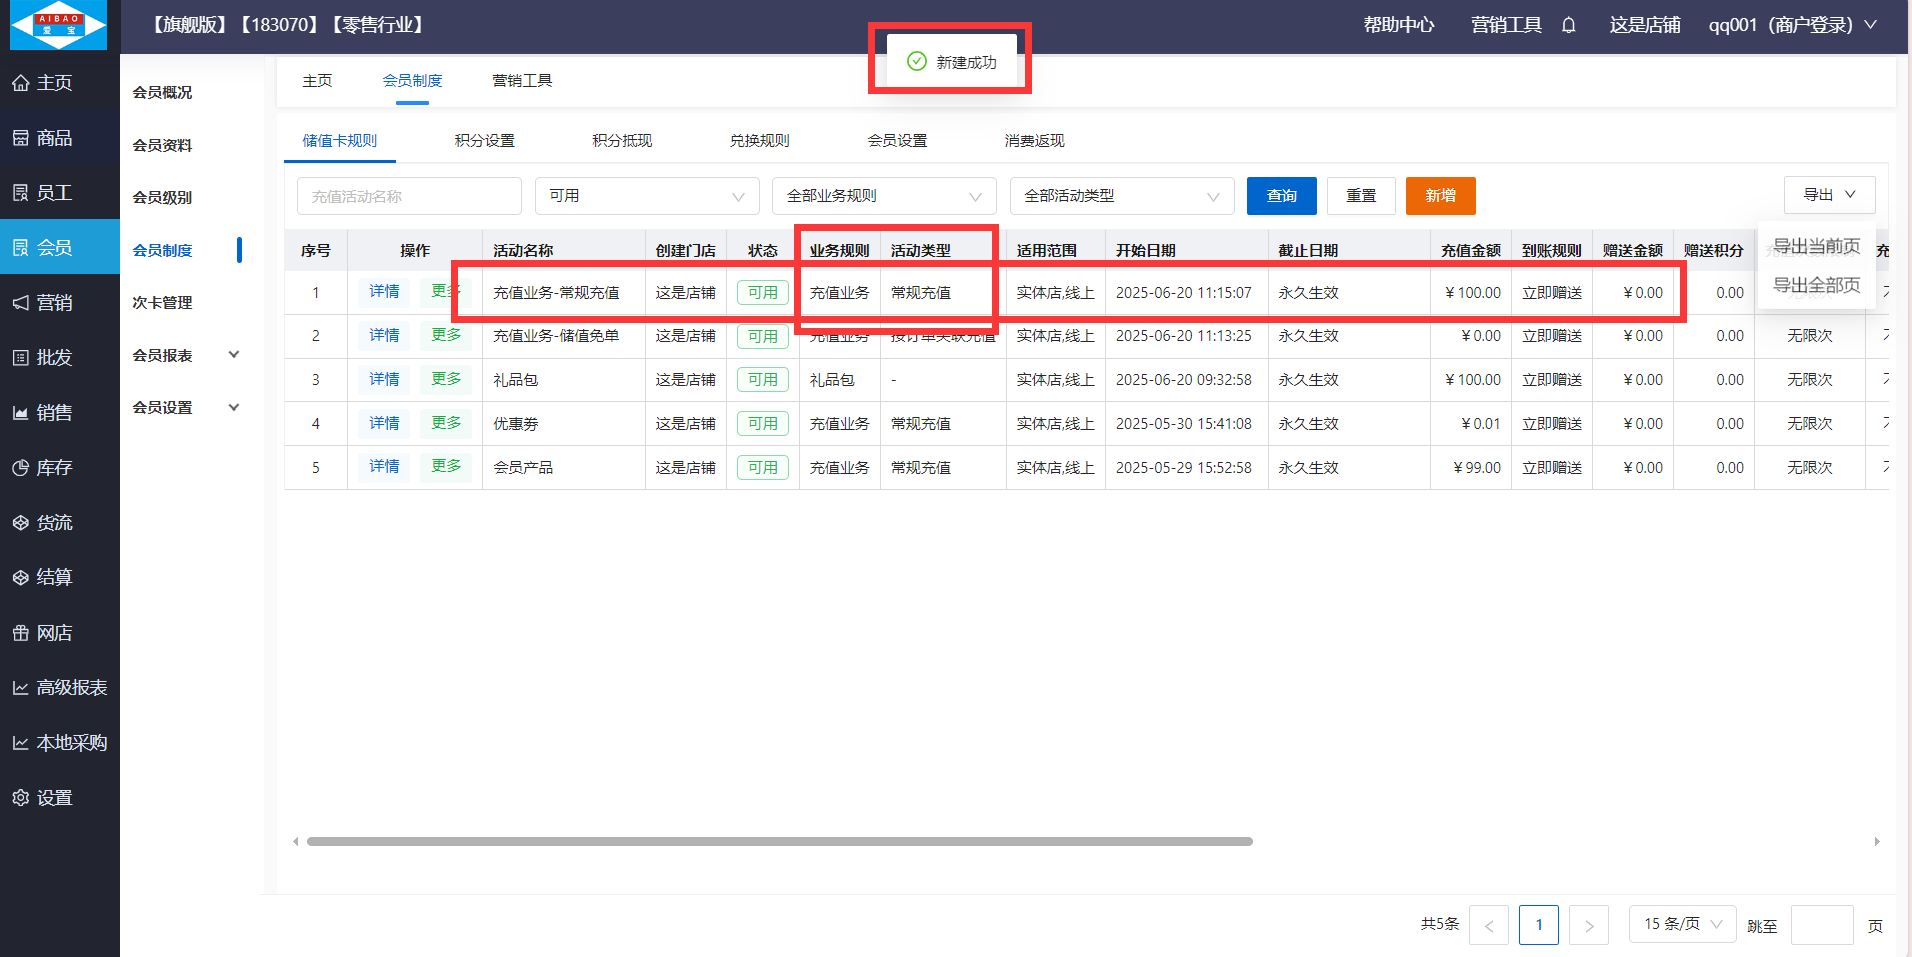Click the orange 新增 button
This screenshot has height=957, width=1912.
point(1440,196)
